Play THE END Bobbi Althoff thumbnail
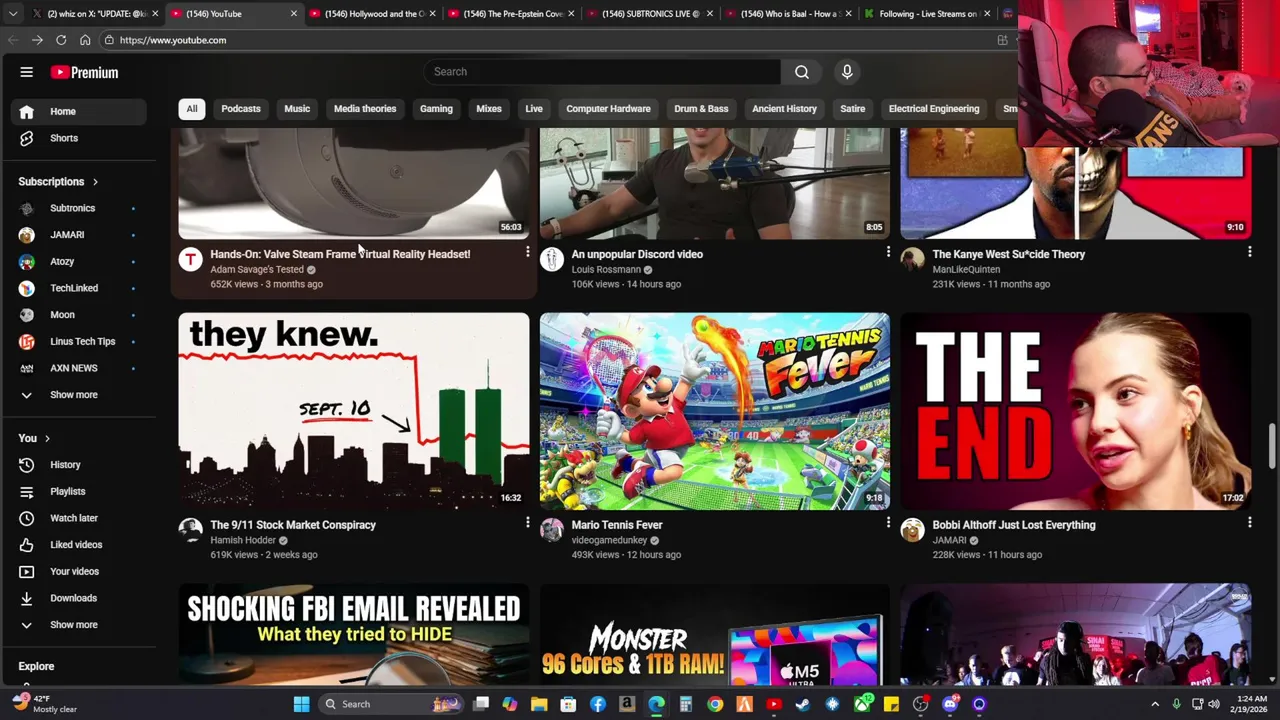Image resolution: width=1280 pixels, height=720 pixels. [x=1075, y=411]
